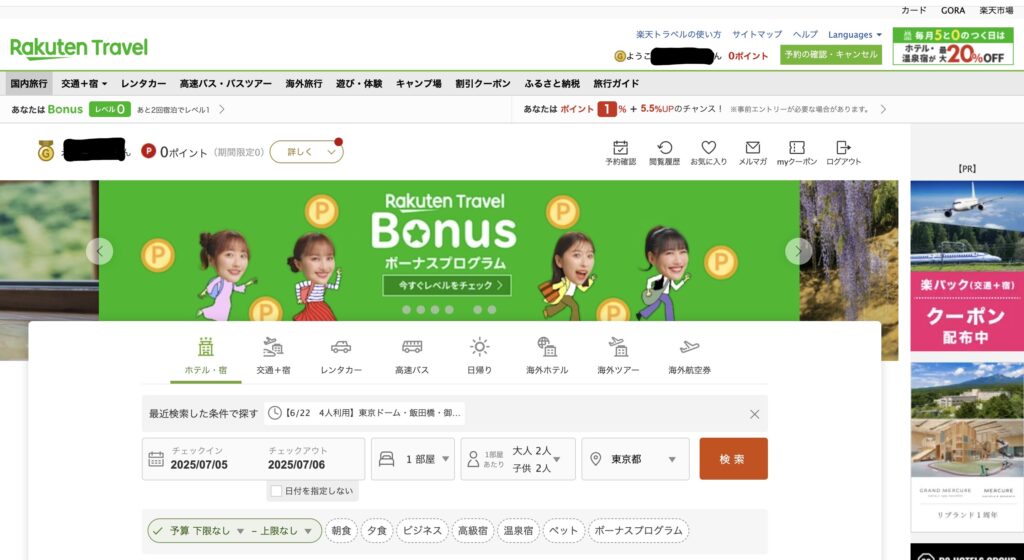Select the 日帰り sun tab icon
Screen dimensions: 1024x560
479,347
